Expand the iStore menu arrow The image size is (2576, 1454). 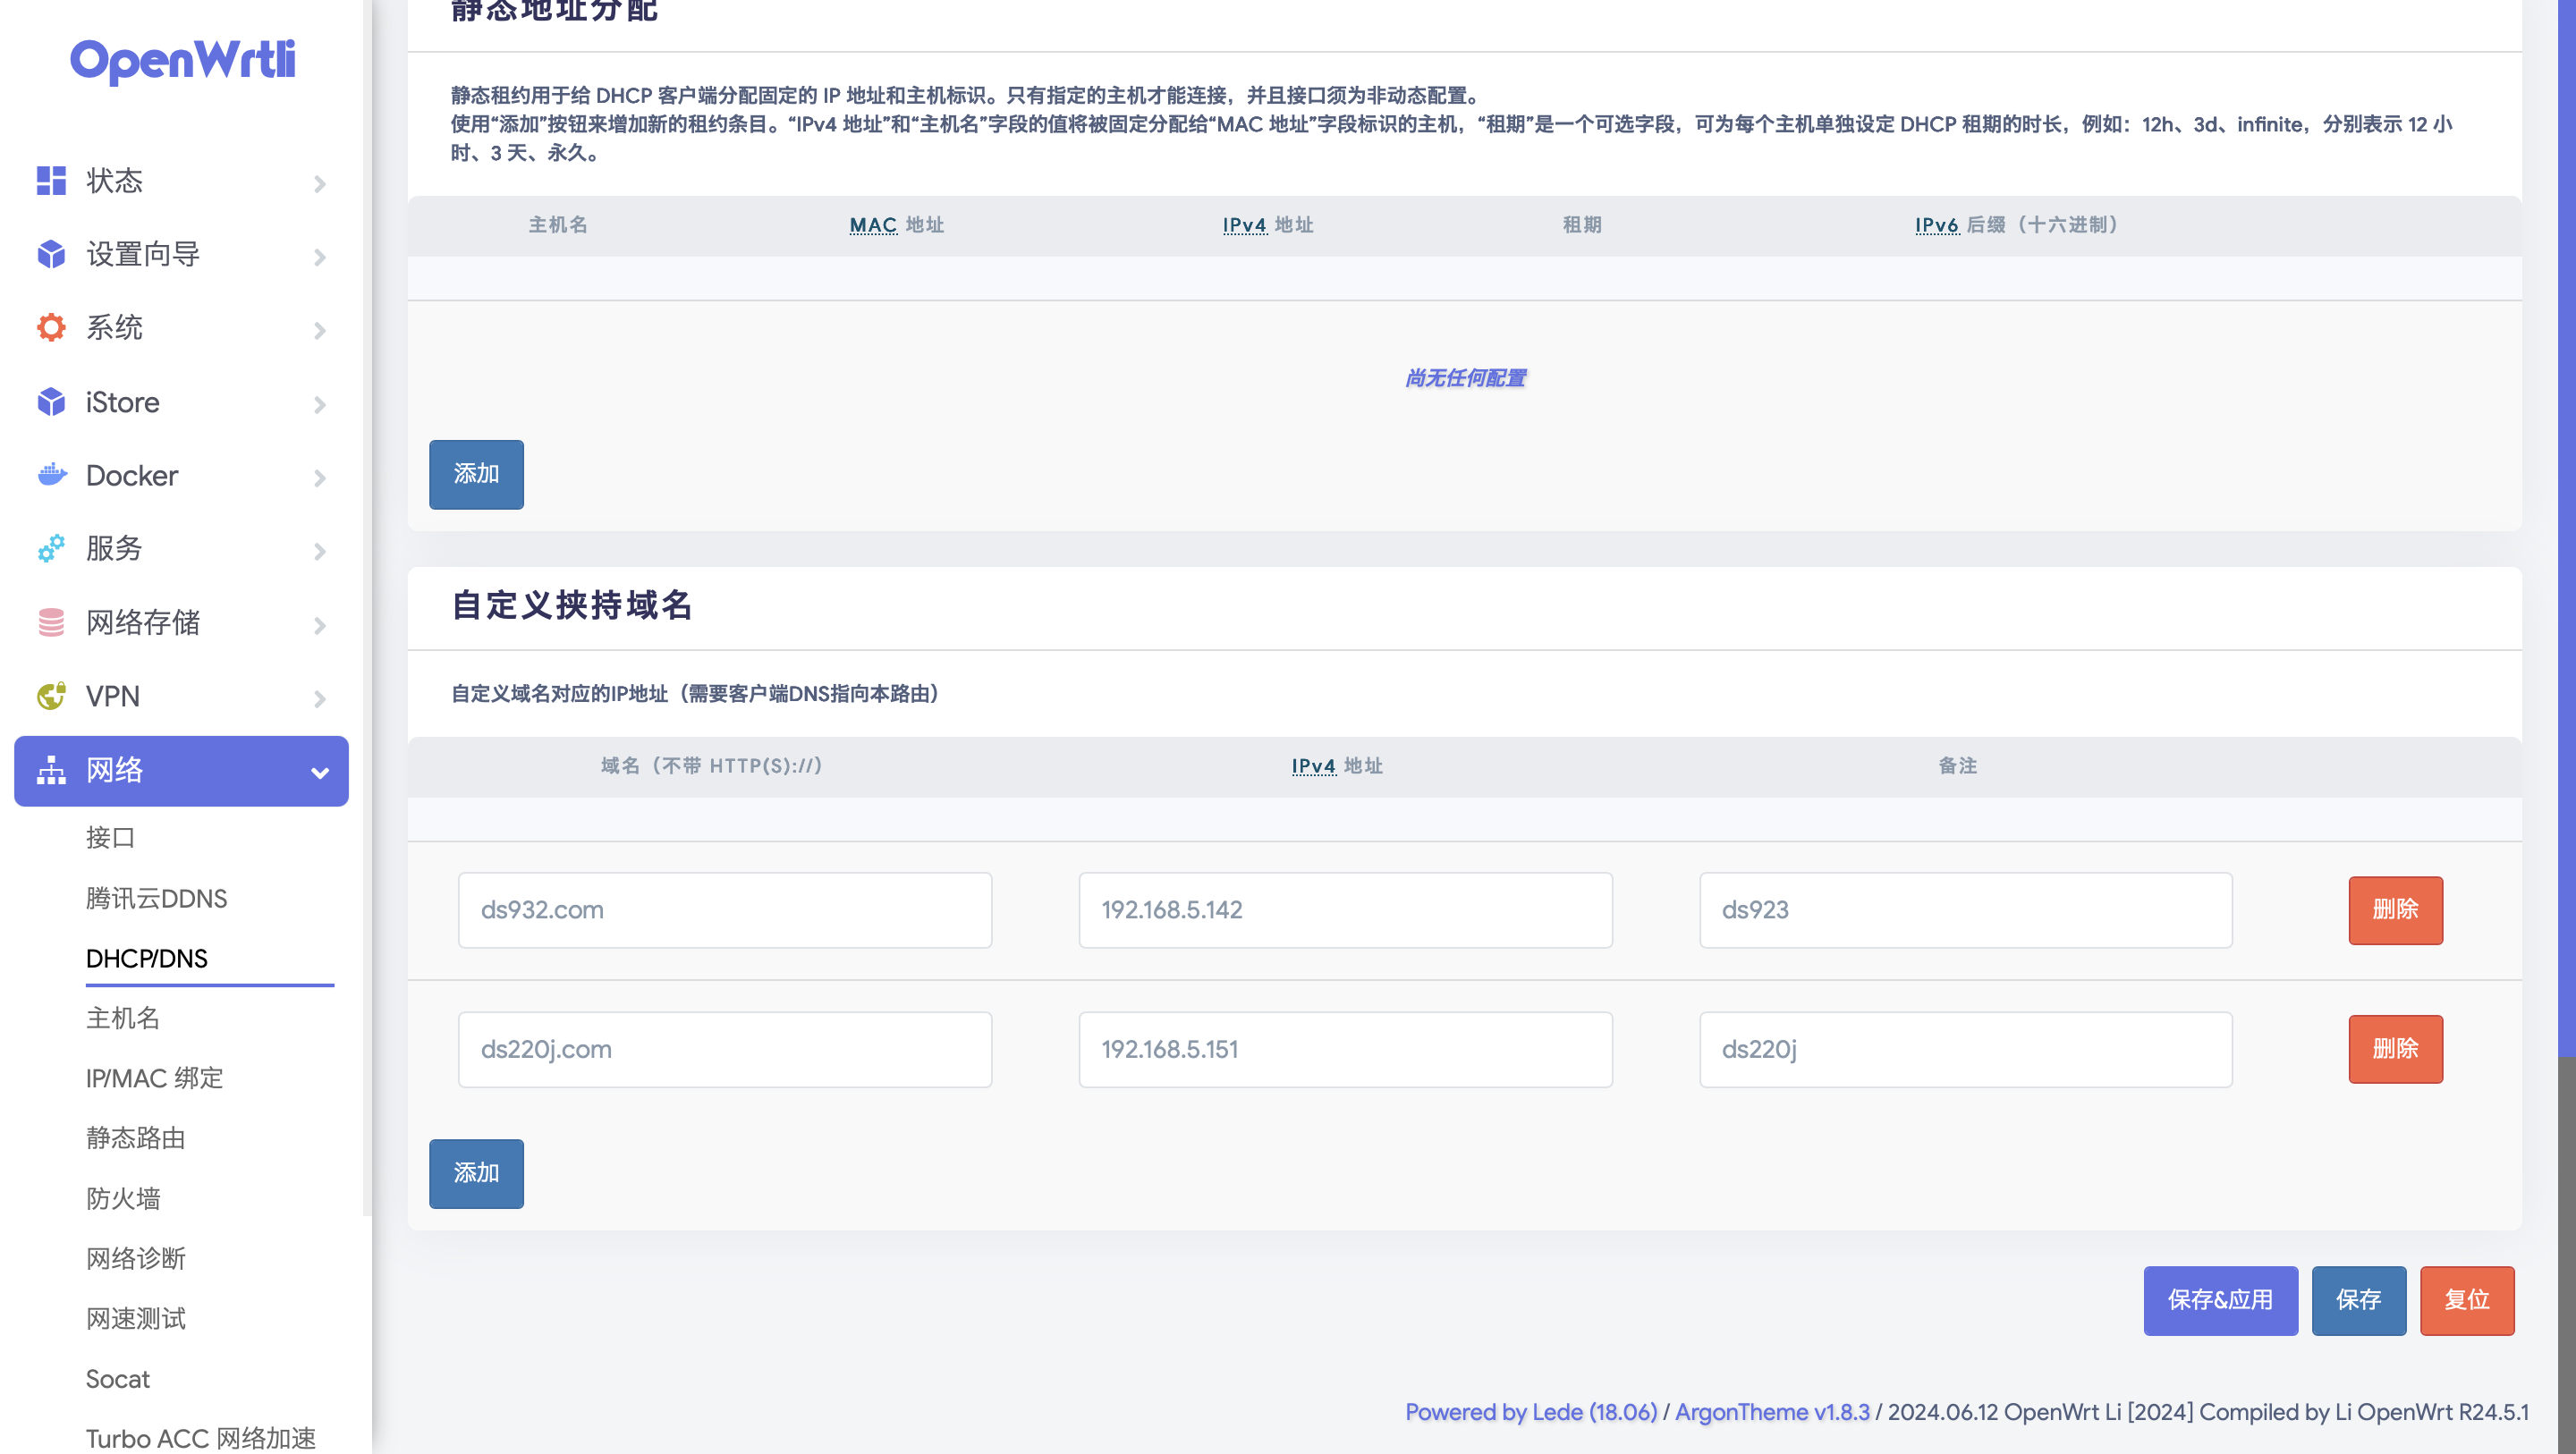click(319, 405)
